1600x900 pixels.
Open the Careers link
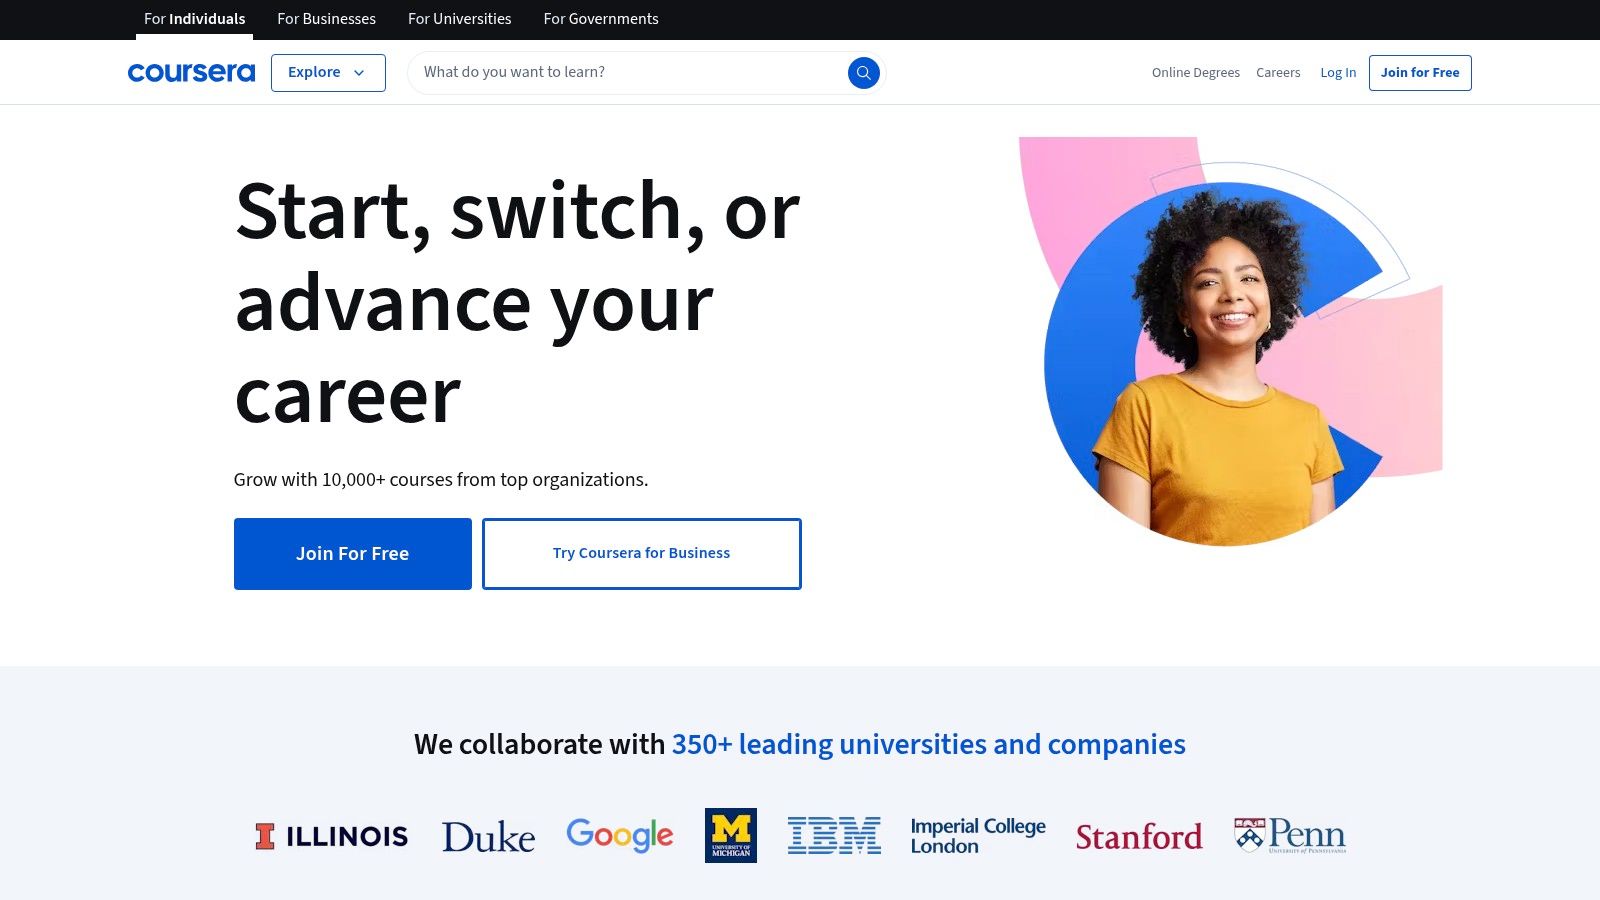coord(1278,73)
